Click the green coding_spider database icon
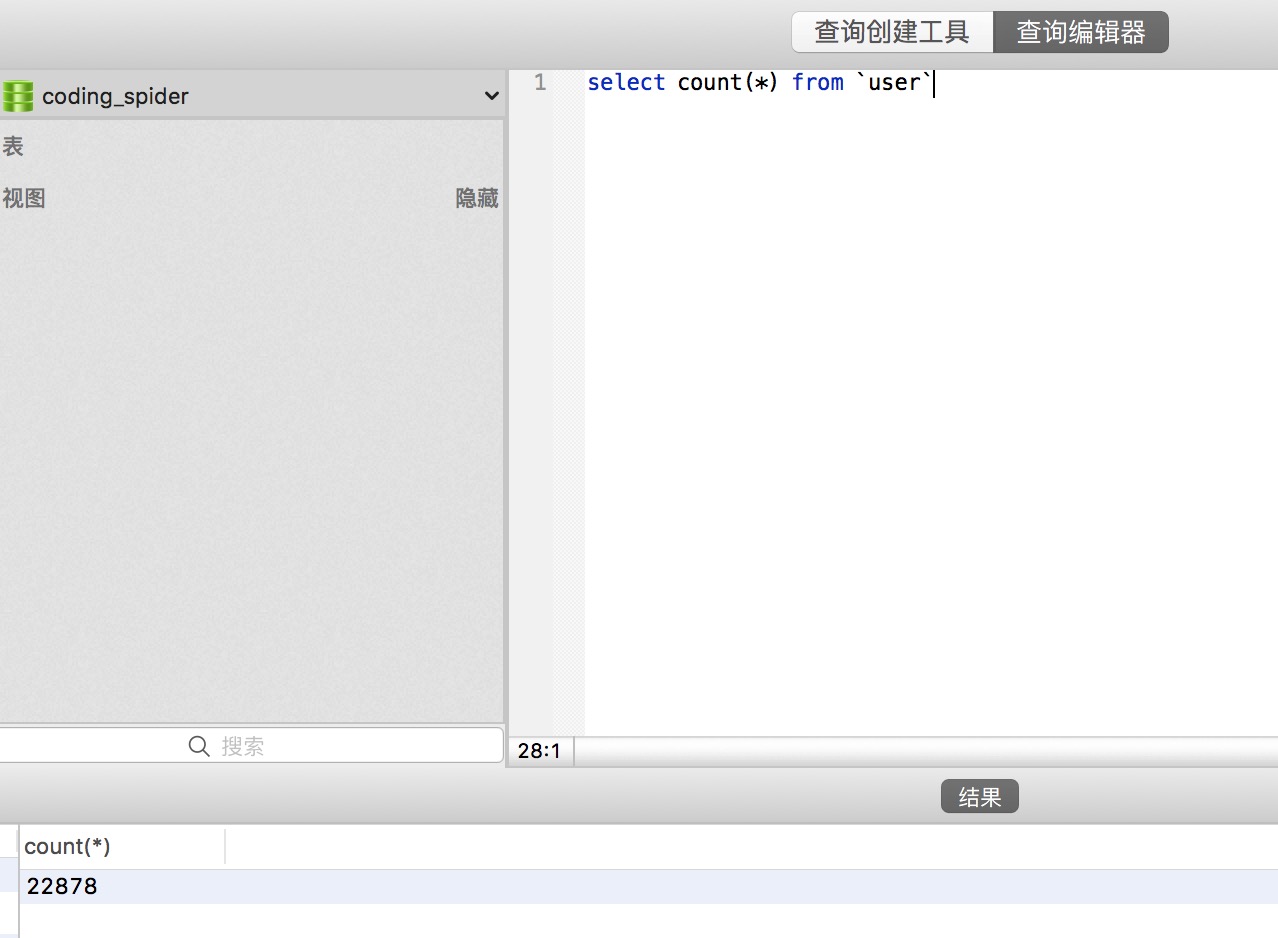This screenshot has width=1278, height=938. coord(18,96)
